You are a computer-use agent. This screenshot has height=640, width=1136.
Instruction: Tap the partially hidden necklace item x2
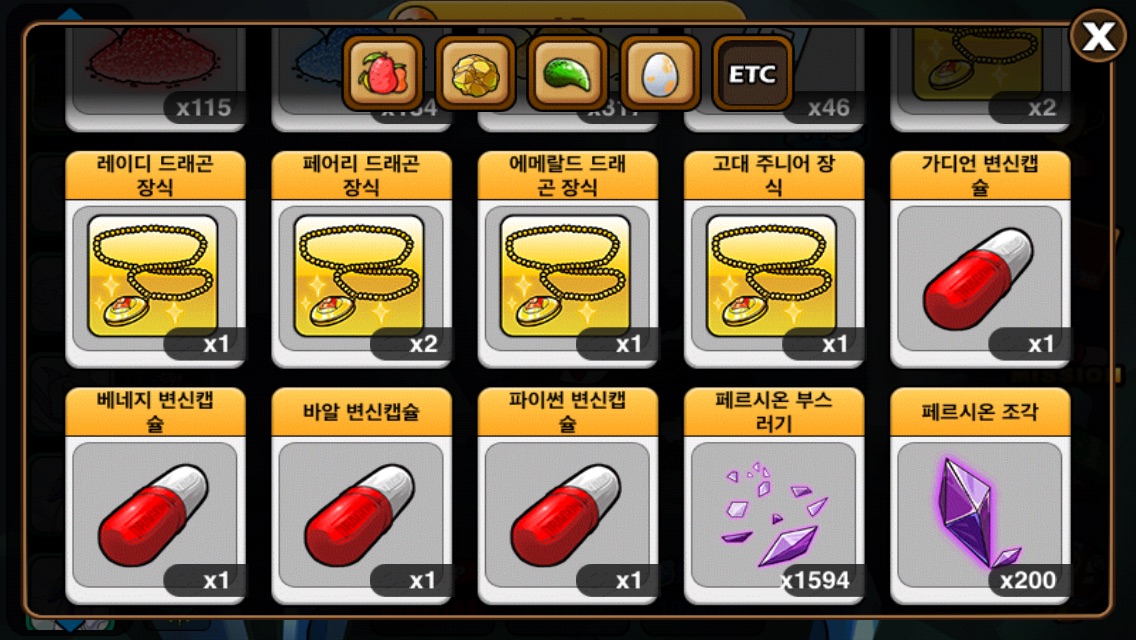980,80
